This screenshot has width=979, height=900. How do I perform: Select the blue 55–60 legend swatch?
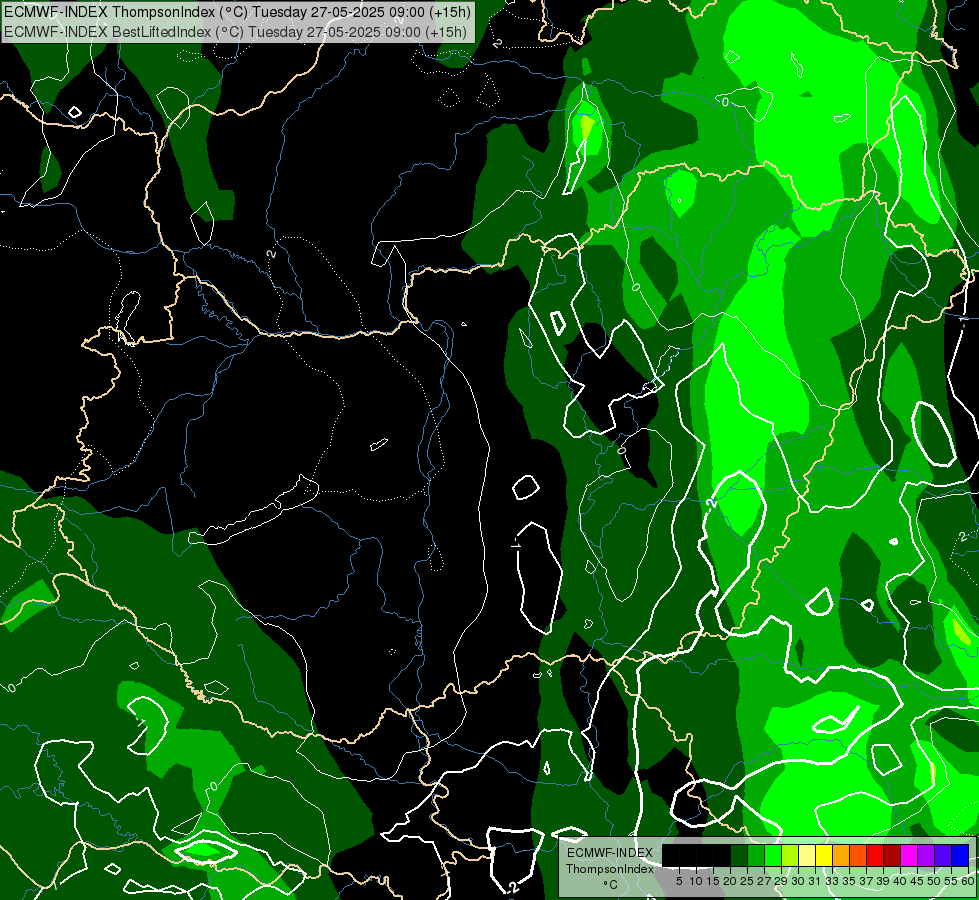click(x=960, y=855)
